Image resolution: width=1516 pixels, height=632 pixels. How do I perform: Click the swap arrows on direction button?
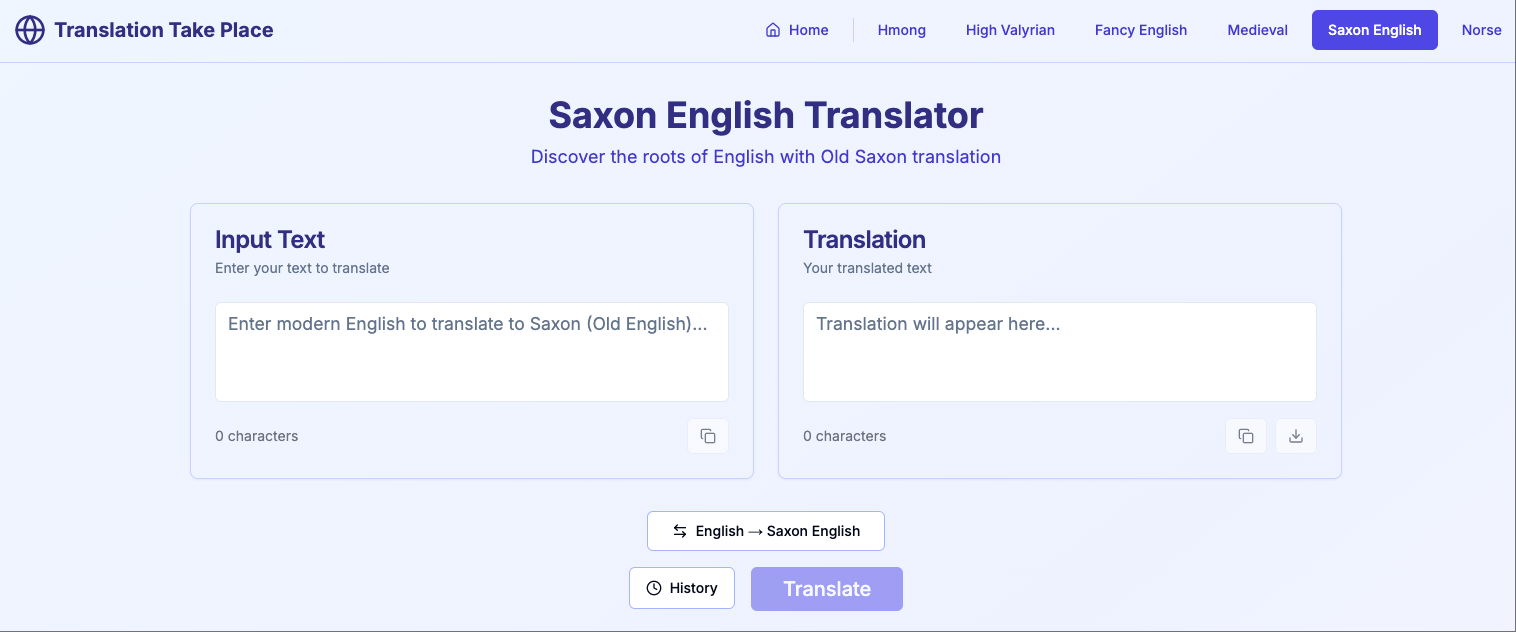[x=678, y=531]
